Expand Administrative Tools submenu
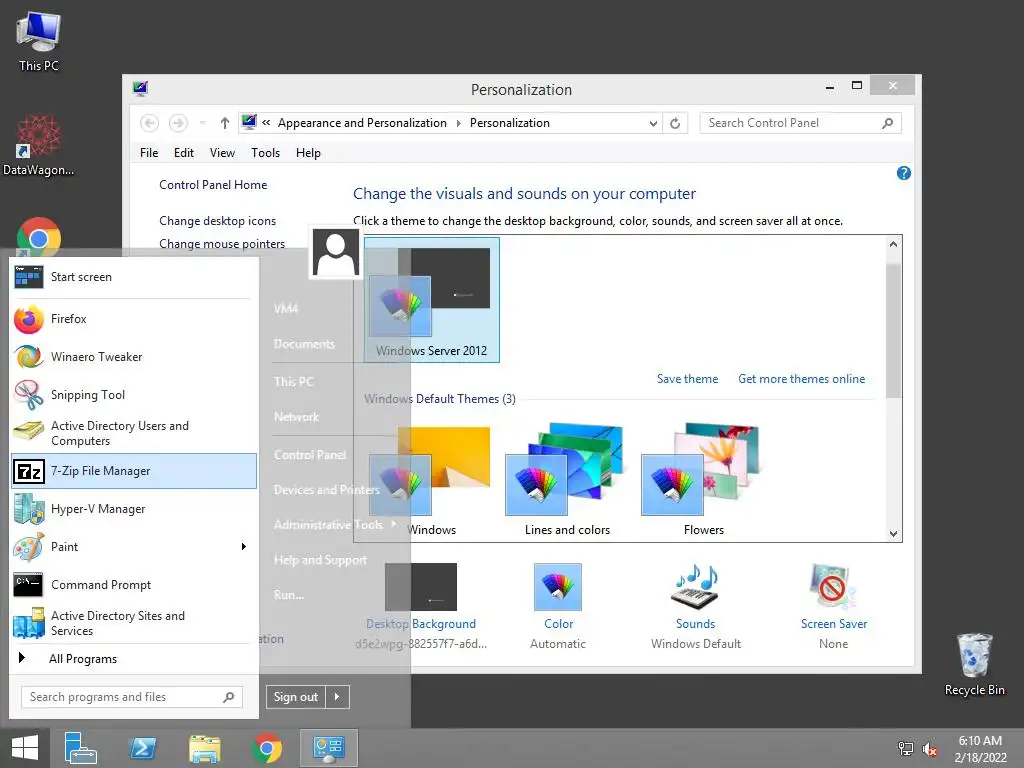Screen dimensions: 1024x768 (x=394, y=524)
